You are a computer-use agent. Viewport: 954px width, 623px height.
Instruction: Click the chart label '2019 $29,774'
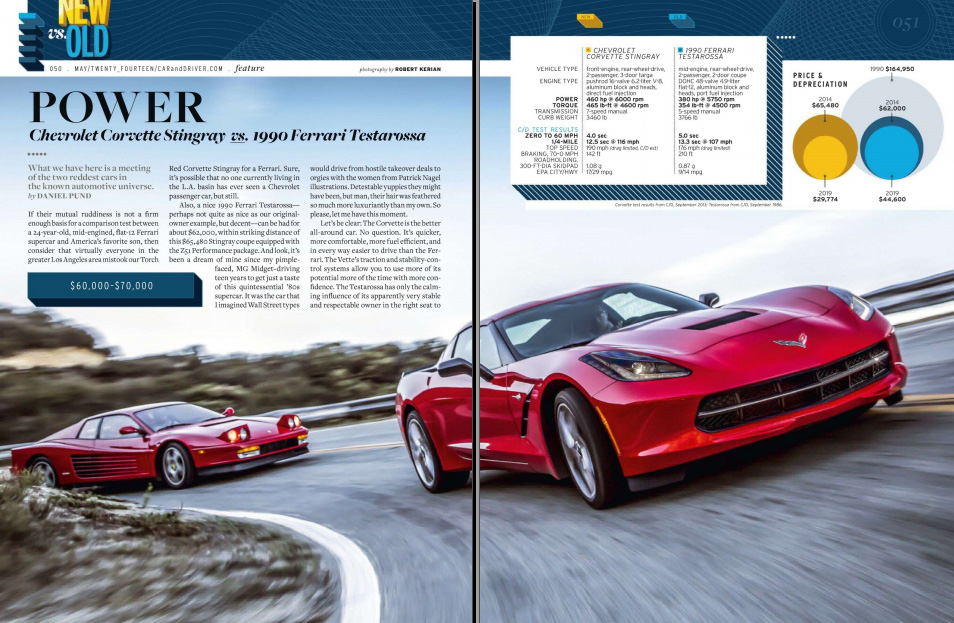click(825, 196)
